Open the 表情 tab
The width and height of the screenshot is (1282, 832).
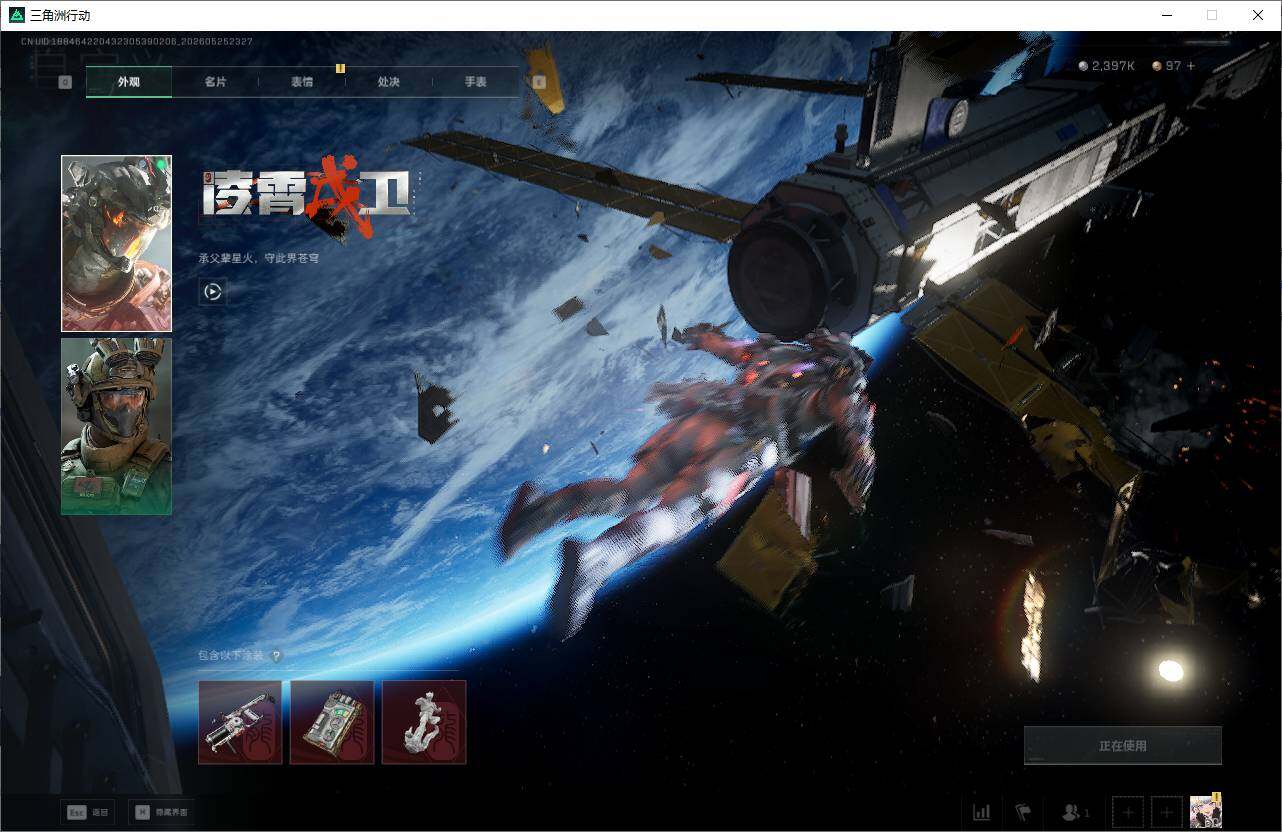302,82
